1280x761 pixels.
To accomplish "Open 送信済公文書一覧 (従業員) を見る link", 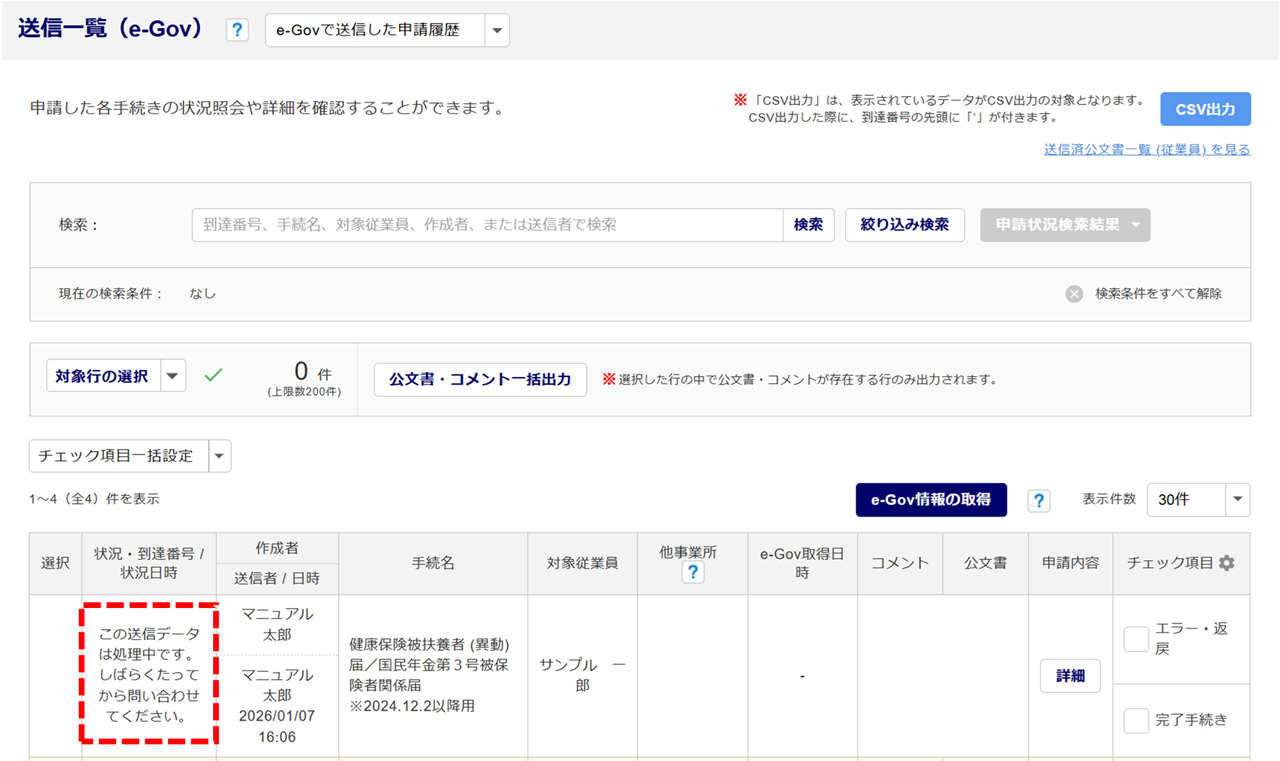I will 1146,150.
